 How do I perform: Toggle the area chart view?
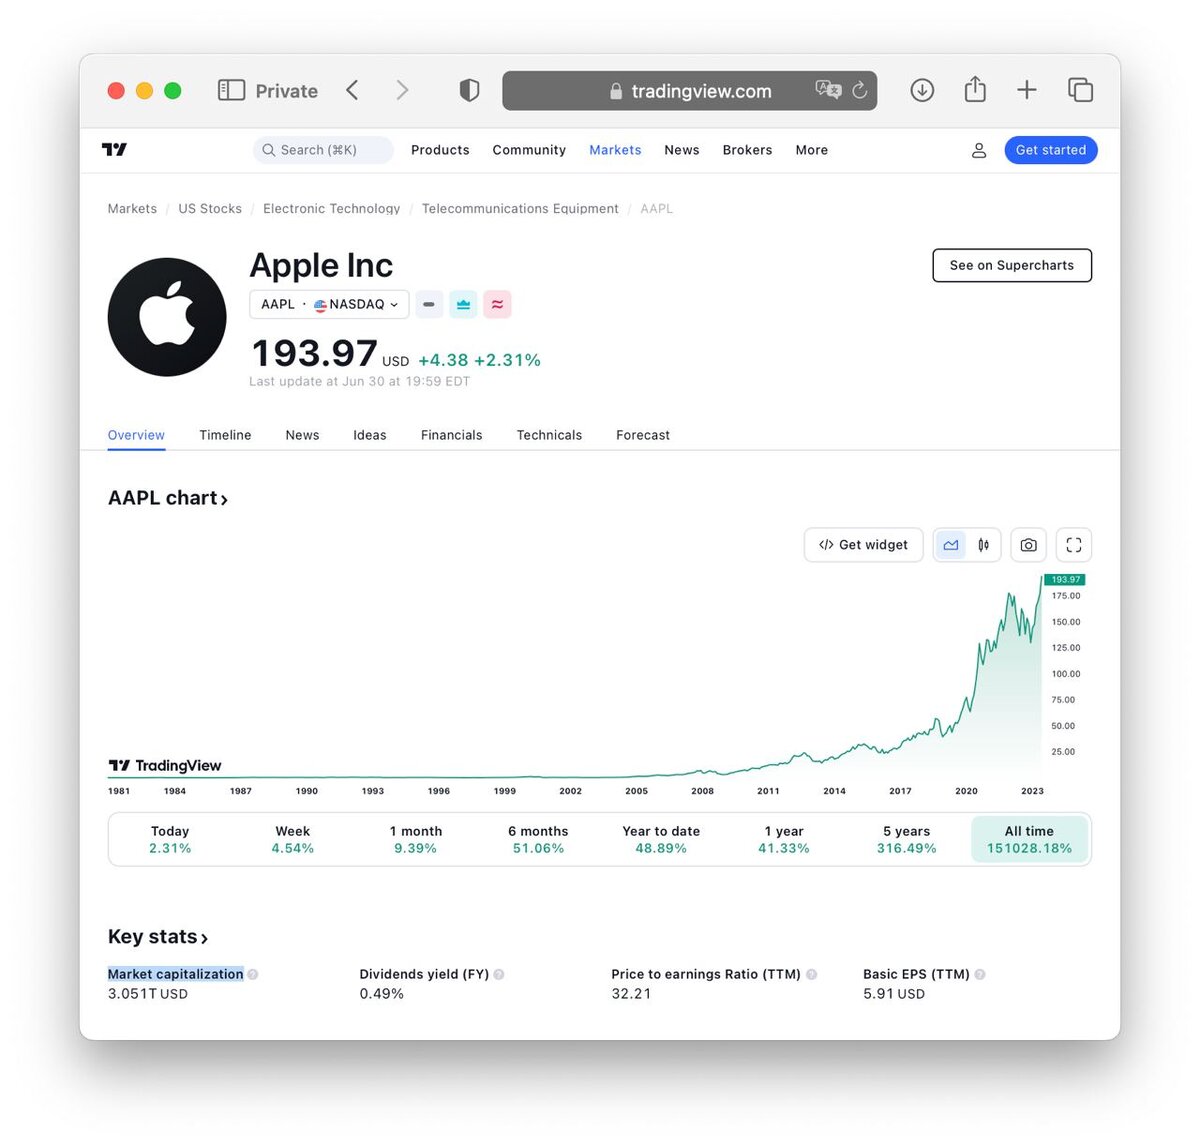(x=950, y=544)
